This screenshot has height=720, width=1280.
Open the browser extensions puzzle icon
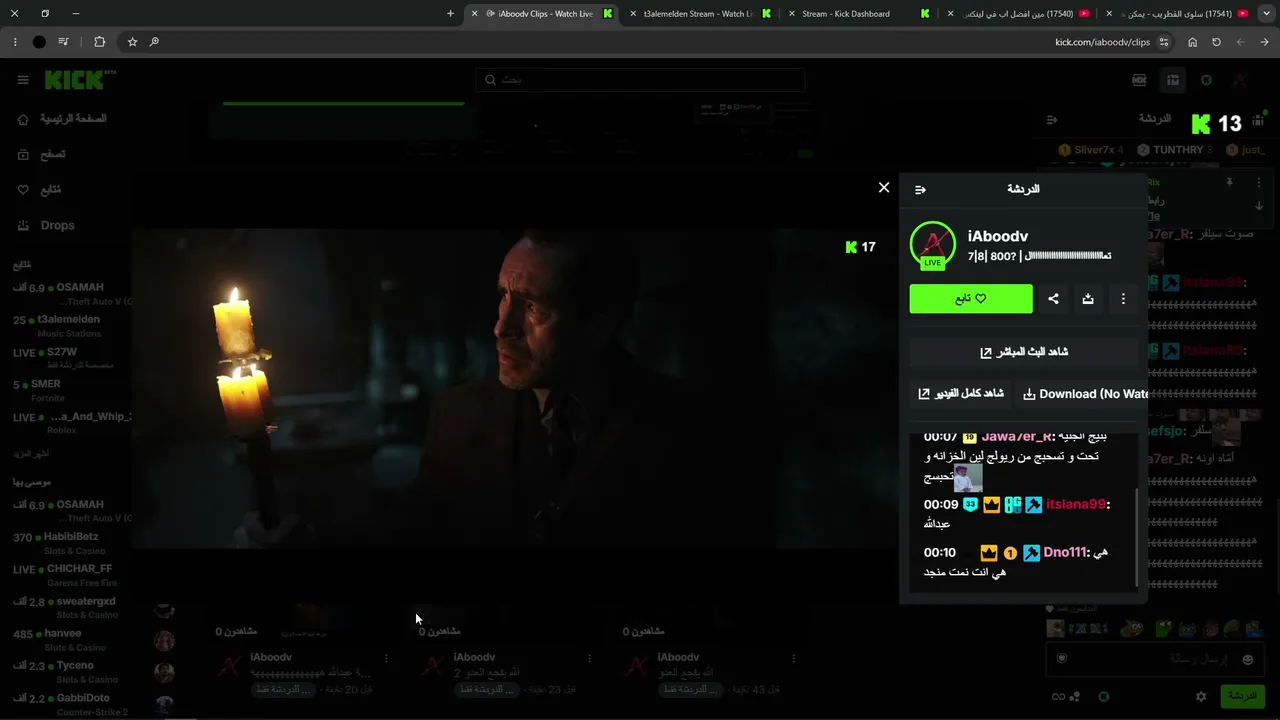(99, 42)
